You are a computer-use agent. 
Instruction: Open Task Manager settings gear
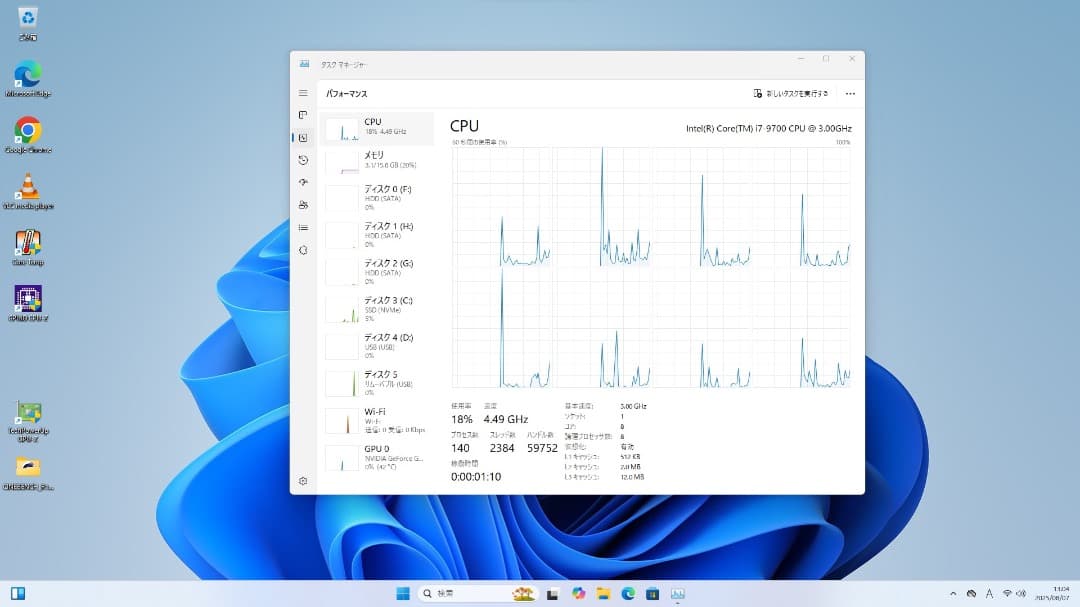tap(303, 481)
